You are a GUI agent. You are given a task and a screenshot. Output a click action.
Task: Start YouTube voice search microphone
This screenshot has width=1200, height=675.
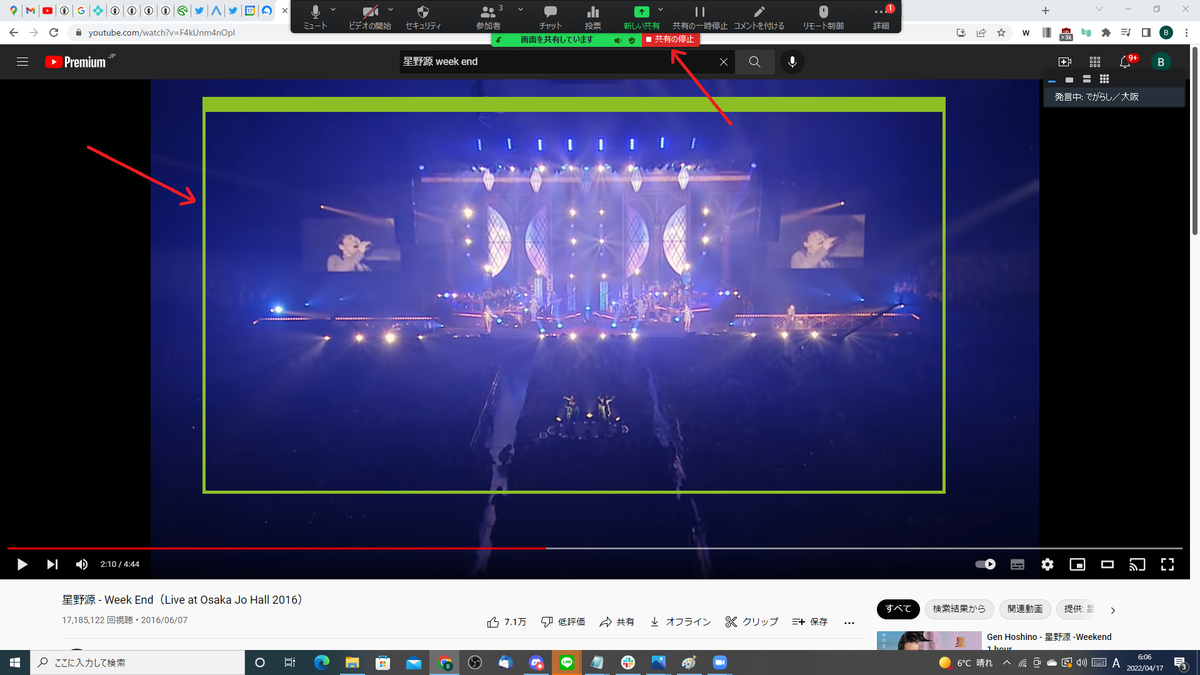pyautogui.click(x=792, y=62)
